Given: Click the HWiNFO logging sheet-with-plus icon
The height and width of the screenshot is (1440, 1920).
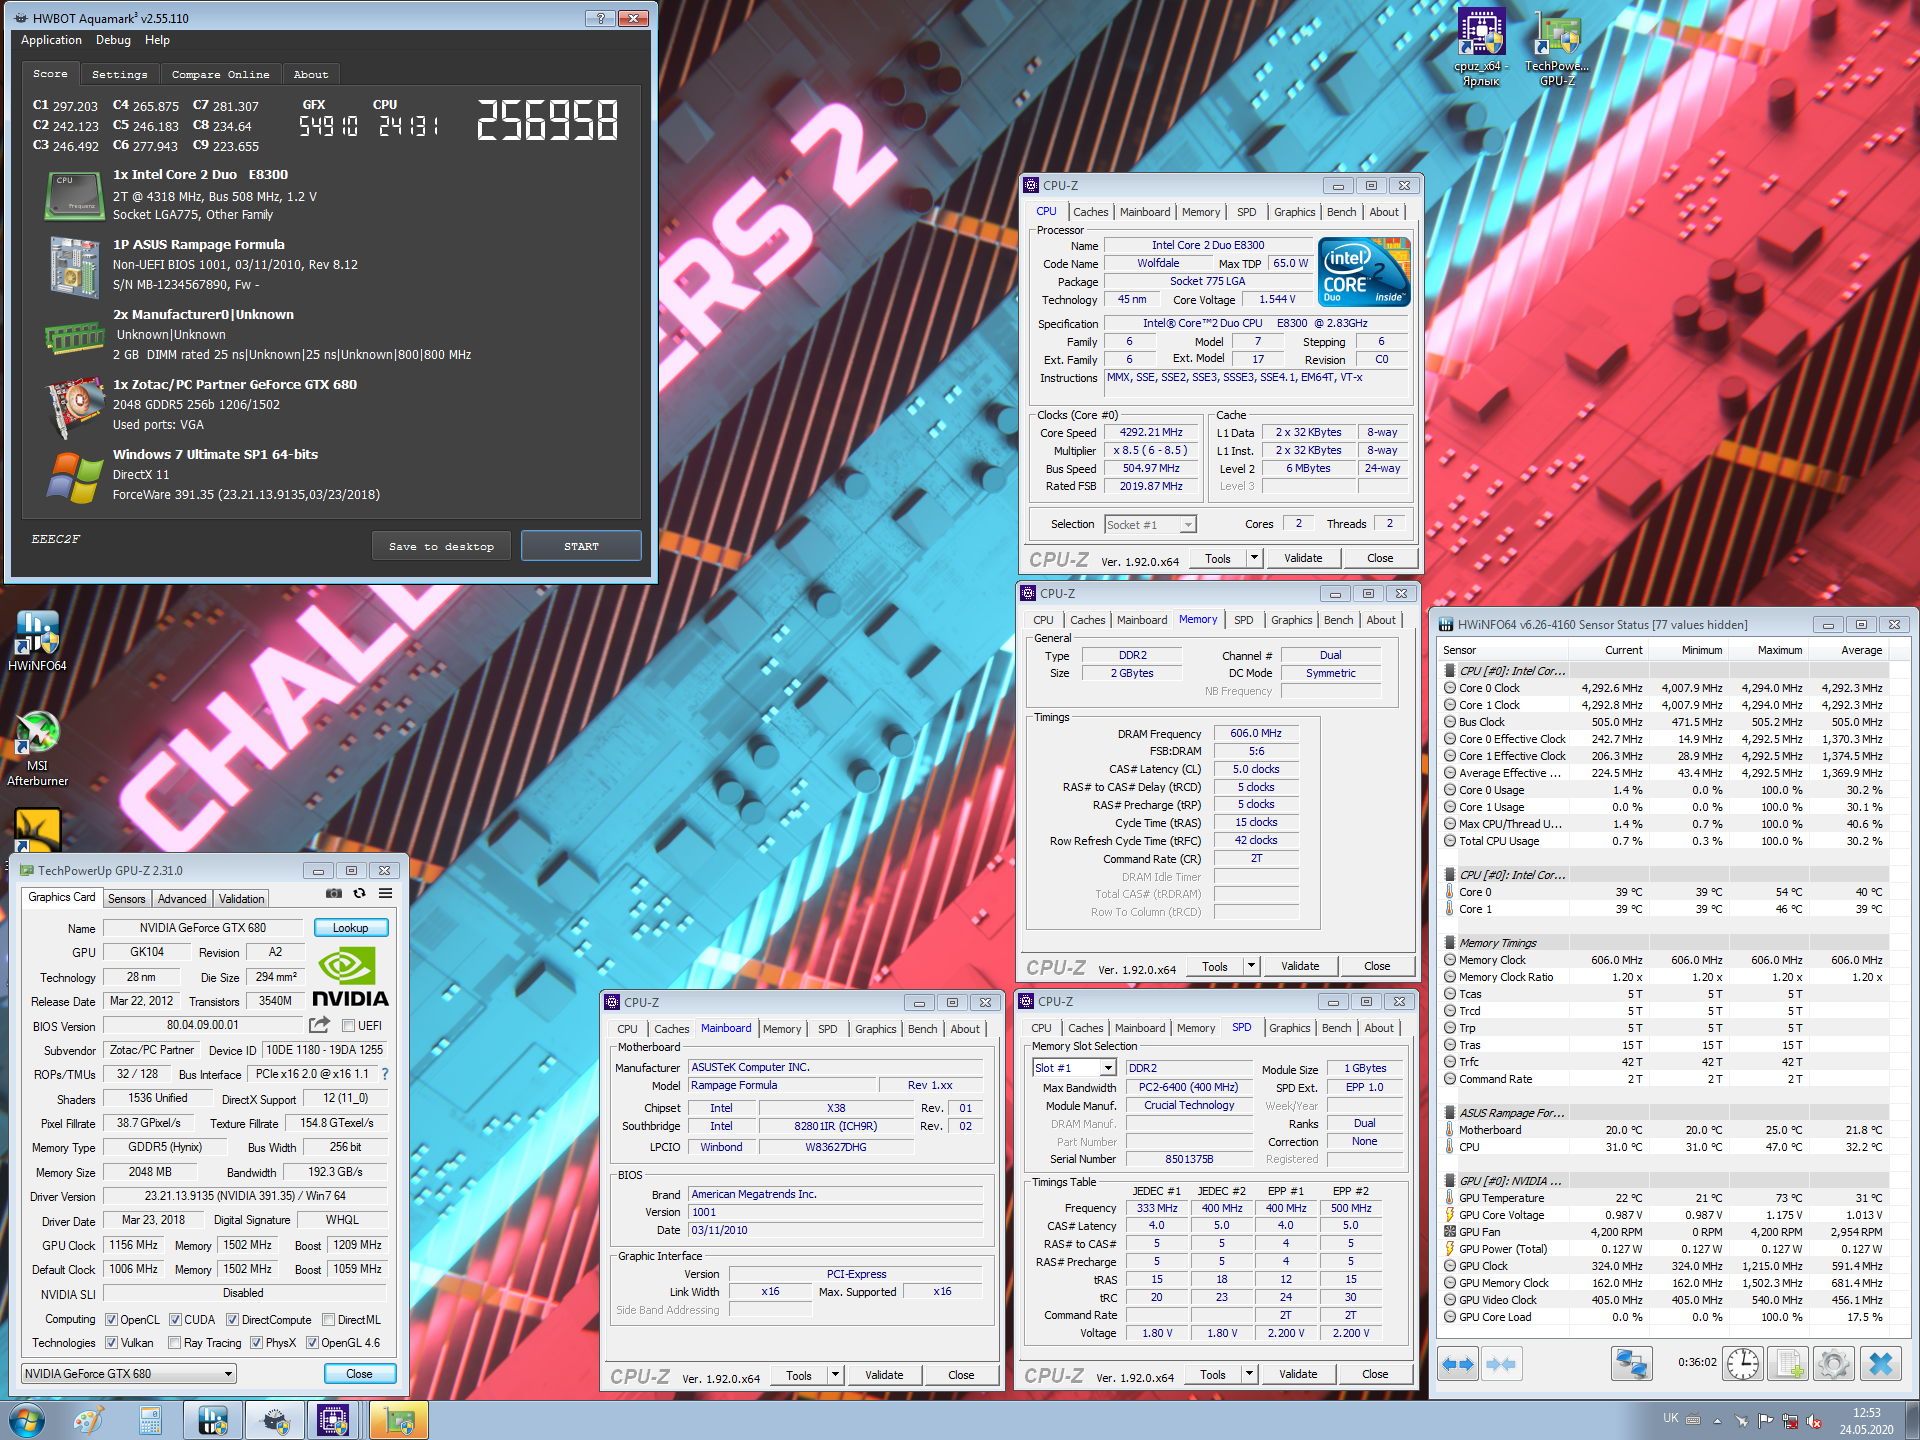Looking at the screenshot, I should (1788, 1364).
